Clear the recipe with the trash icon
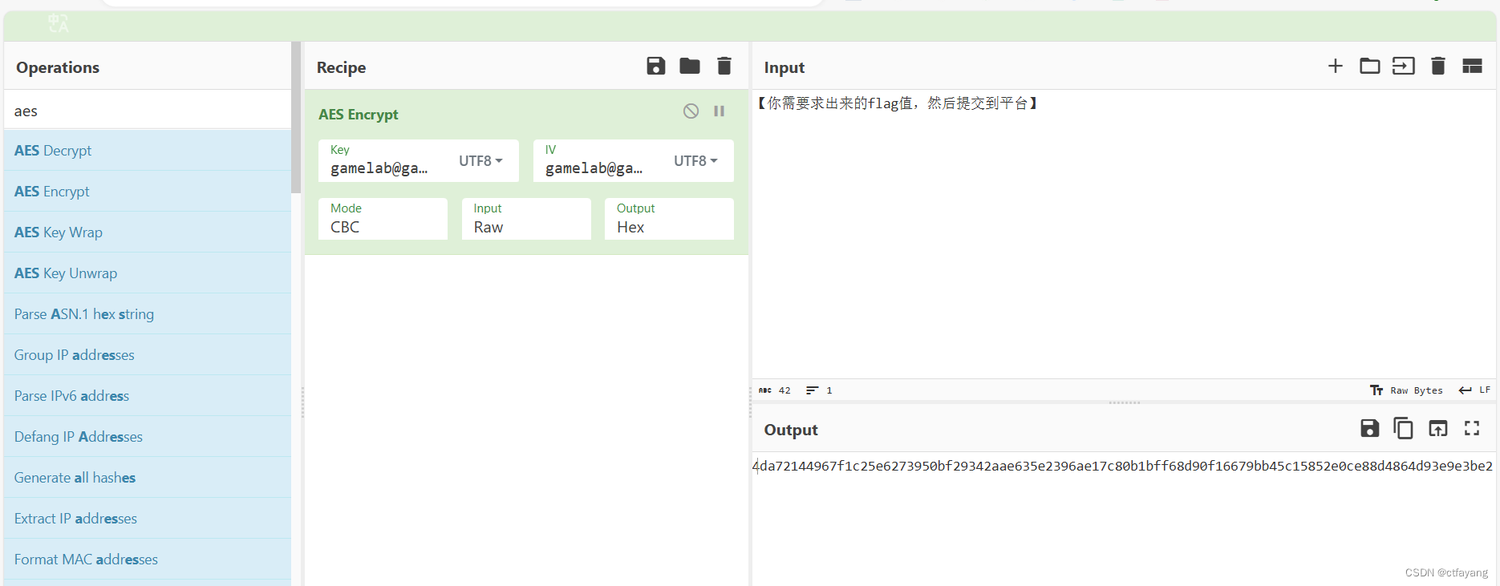The image size is (1500, 586). pos(724,66)
